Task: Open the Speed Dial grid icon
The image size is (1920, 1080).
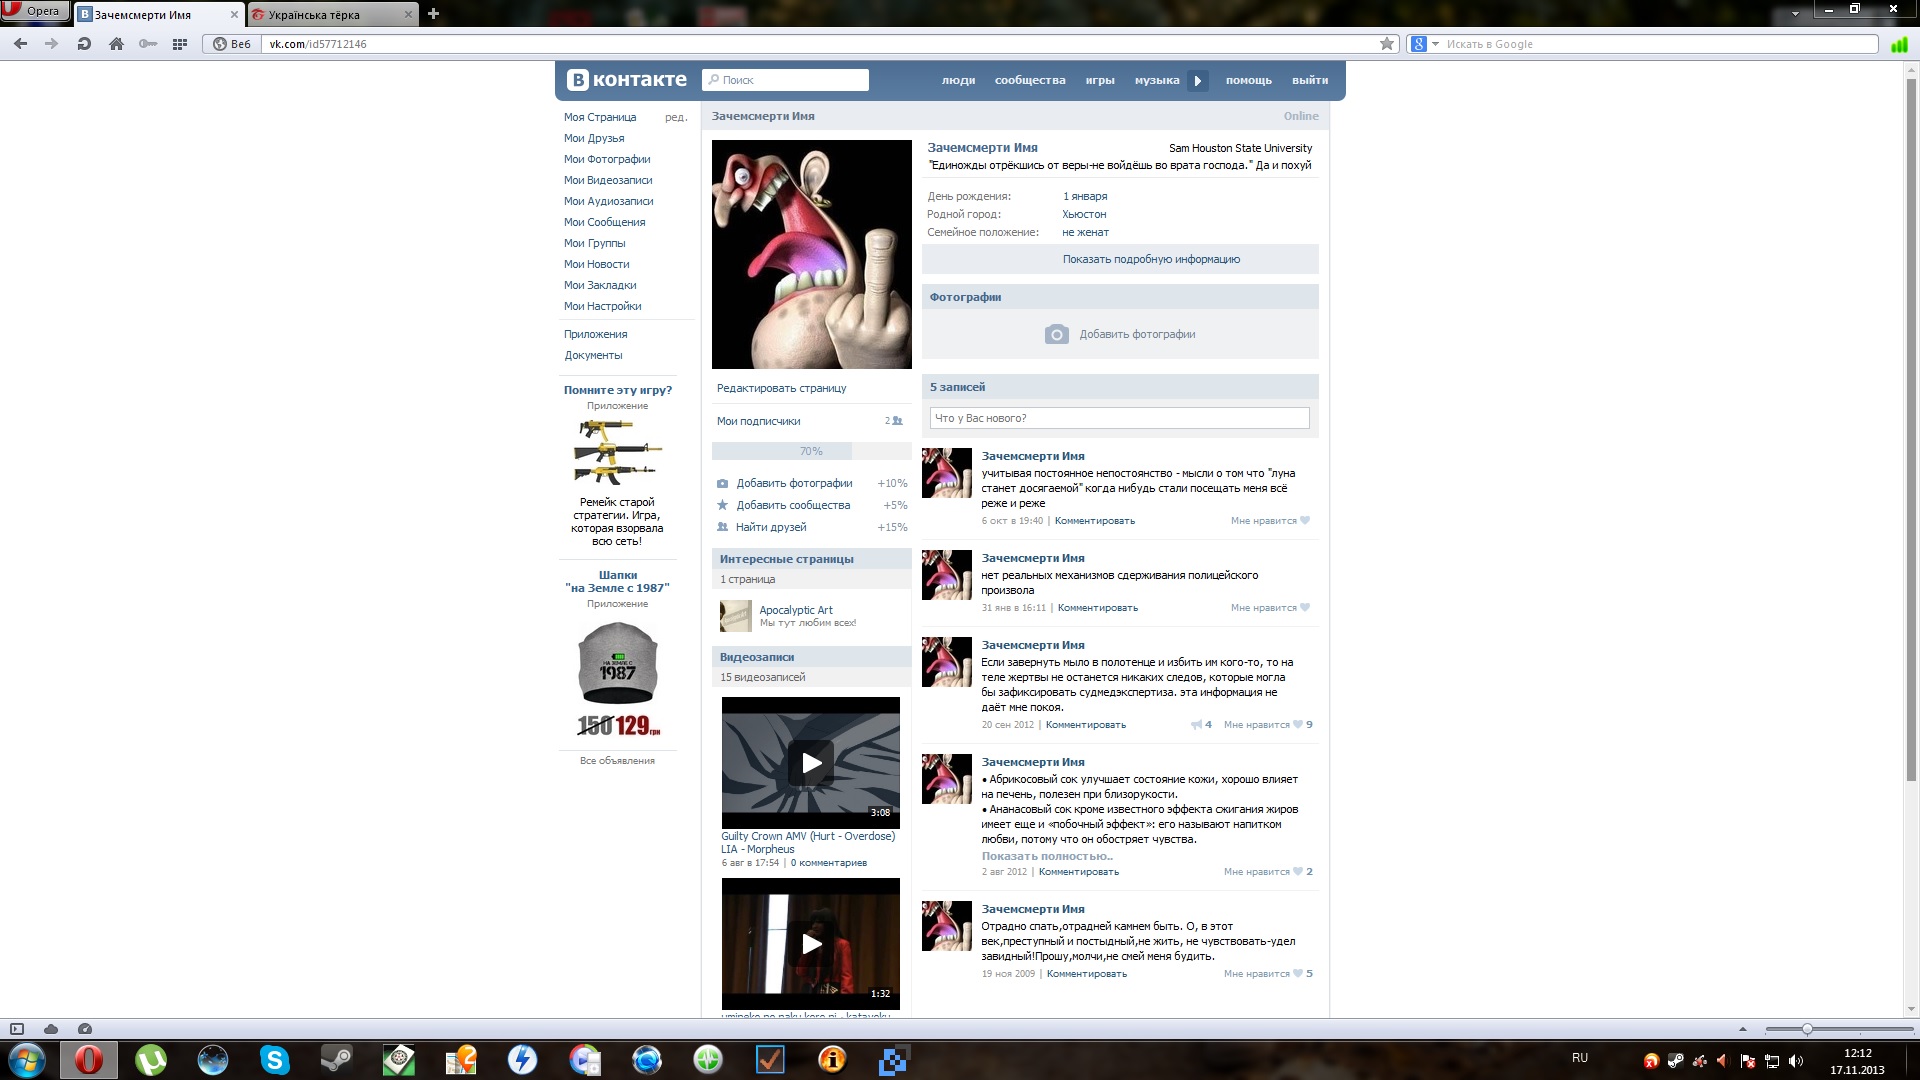Action: pyautogui.click(x=180, y=44)
